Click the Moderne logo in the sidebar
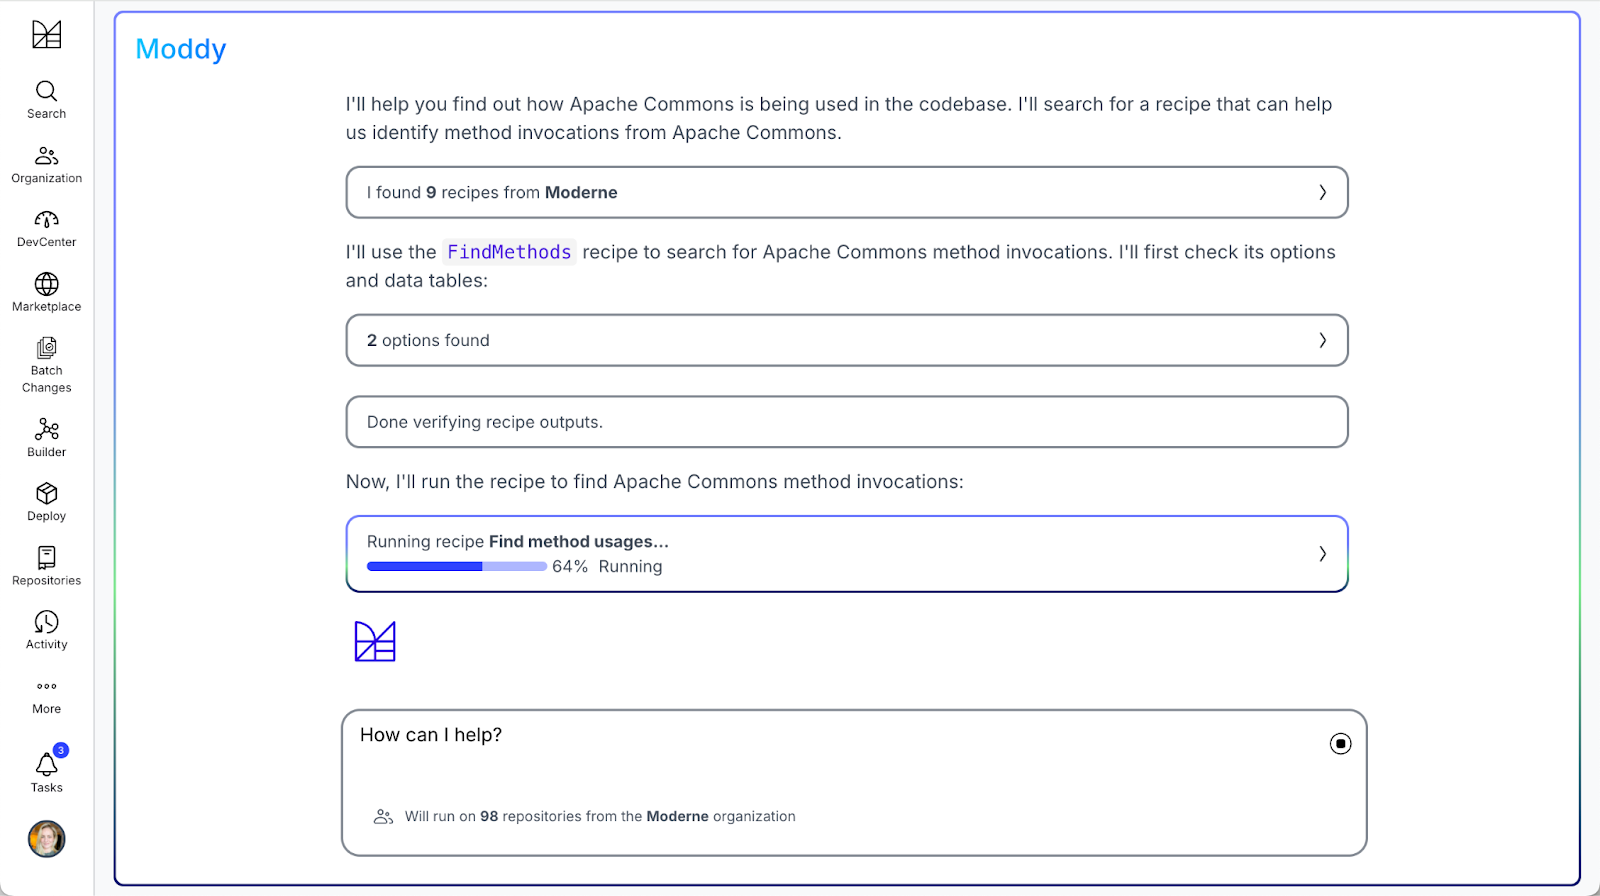 [46, 34]
